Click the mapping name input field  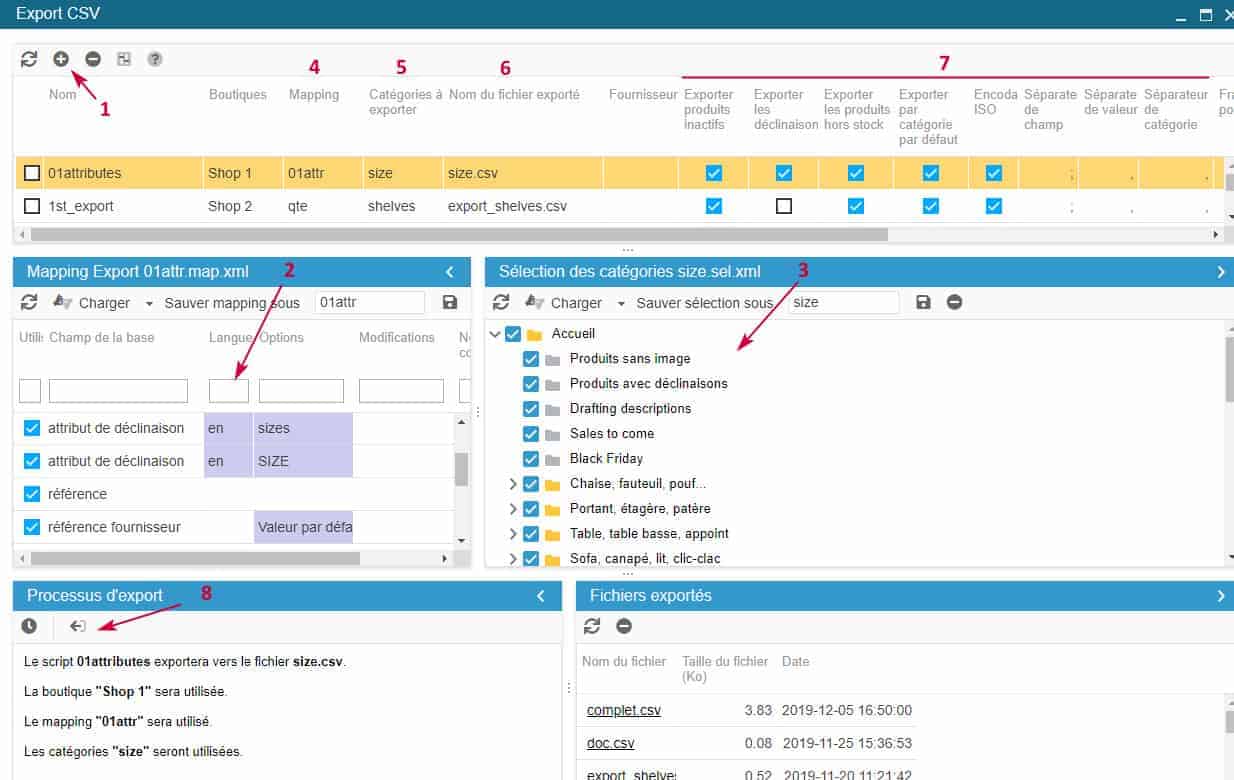pyautogui.click(x=369, y=302)
